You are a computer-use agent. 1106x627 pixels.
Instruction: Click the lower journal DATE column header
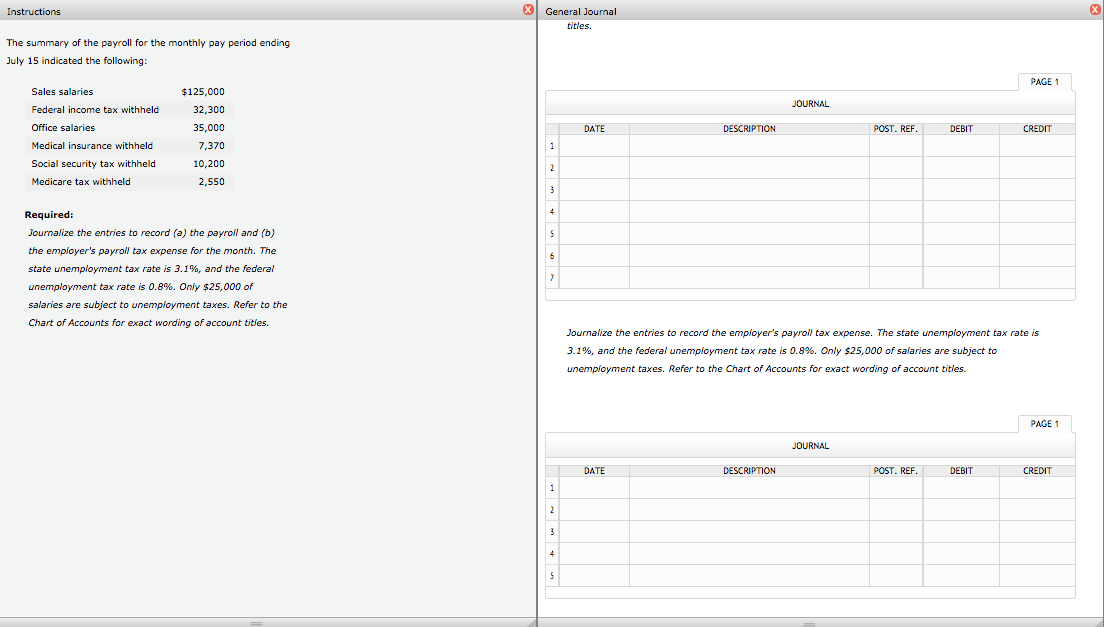click(594, 471)
